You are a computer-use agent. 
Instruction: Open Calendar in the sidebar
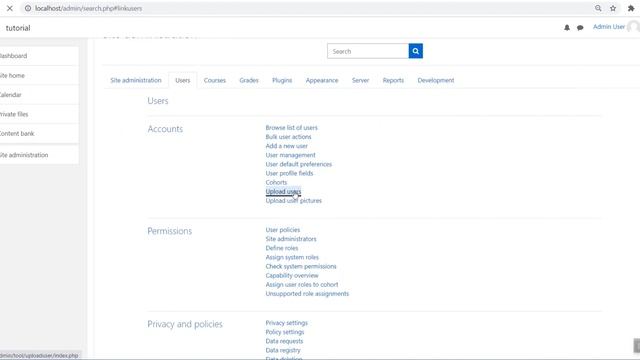click(x=39, y=95)
